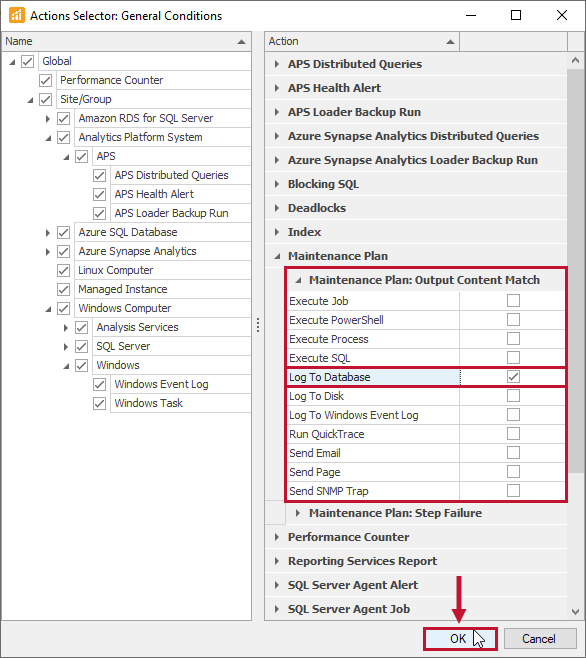
Task: Enable Run QuickTrace action checkbox
Action: [x=513, y=434]
